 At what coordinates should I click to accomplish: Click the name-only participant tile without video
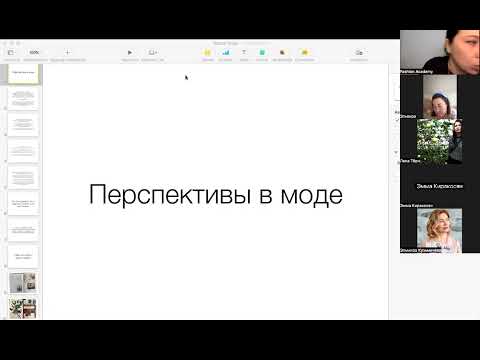[x=440, y=186]
